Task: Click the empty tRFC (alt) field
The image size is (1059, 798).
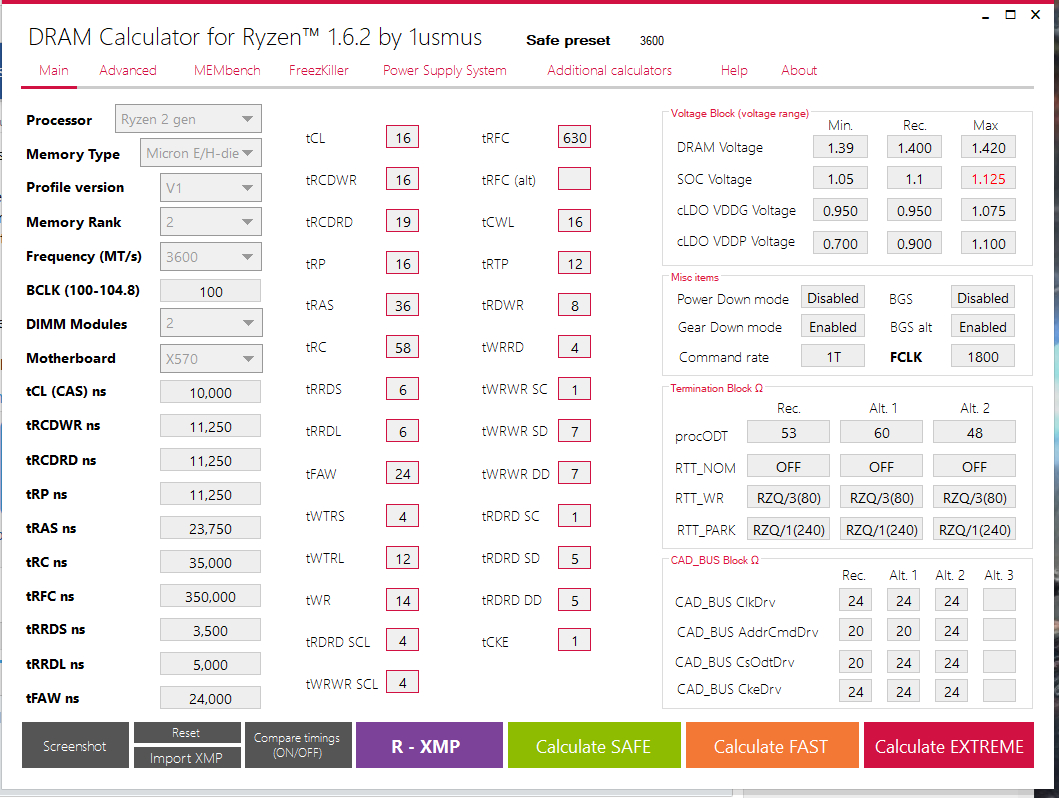Action: point(574,179)
